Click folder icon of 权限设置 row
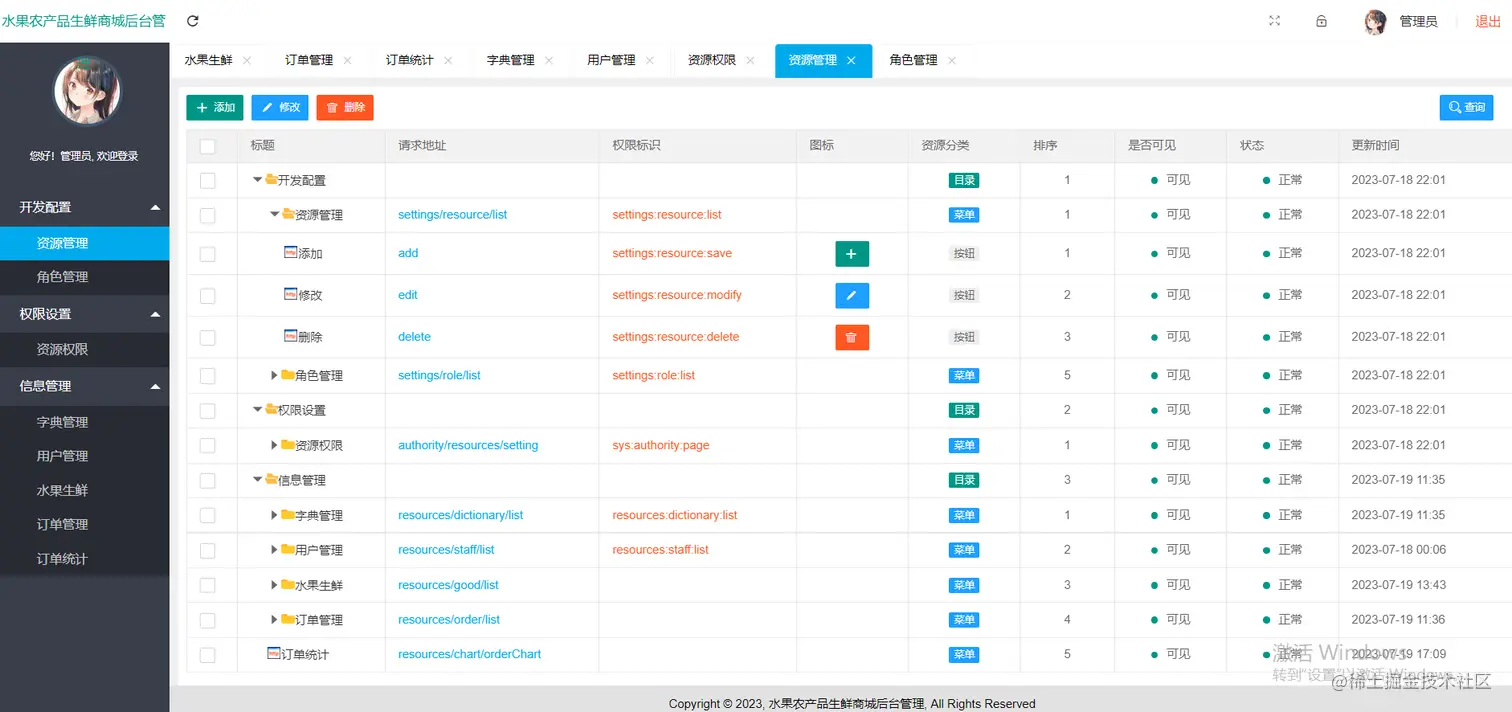 (x=271, y=409)
